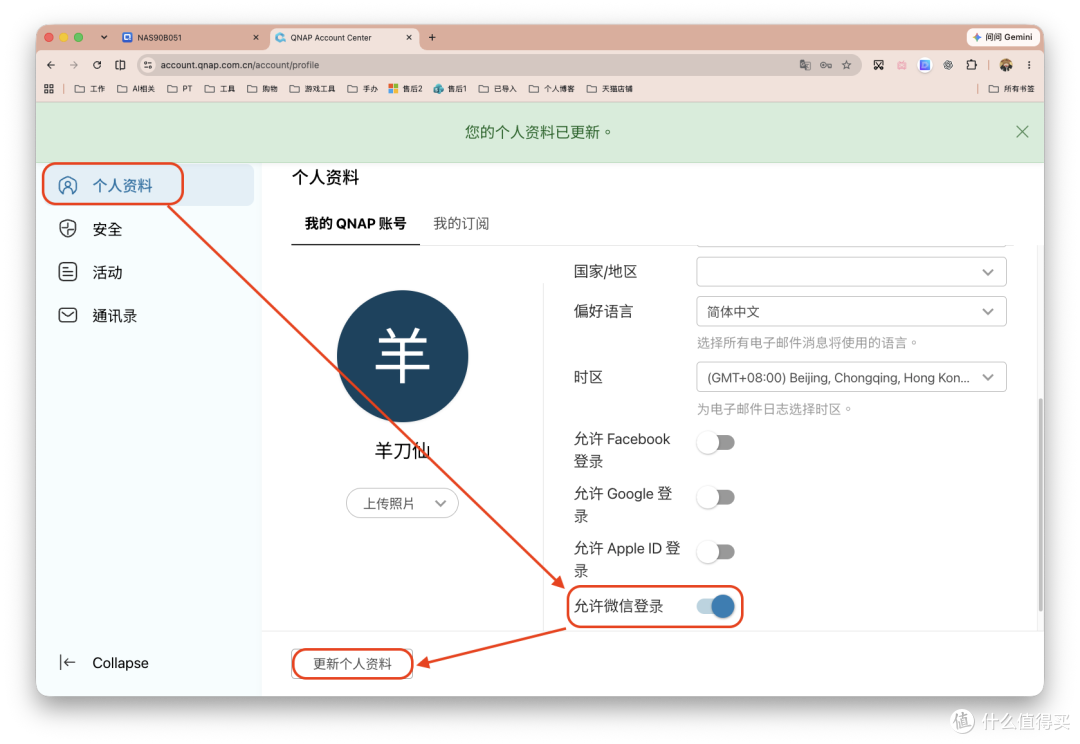
Task: Enable the 允许 Google 登录 toggle
Action: click(x=716, y=497)
